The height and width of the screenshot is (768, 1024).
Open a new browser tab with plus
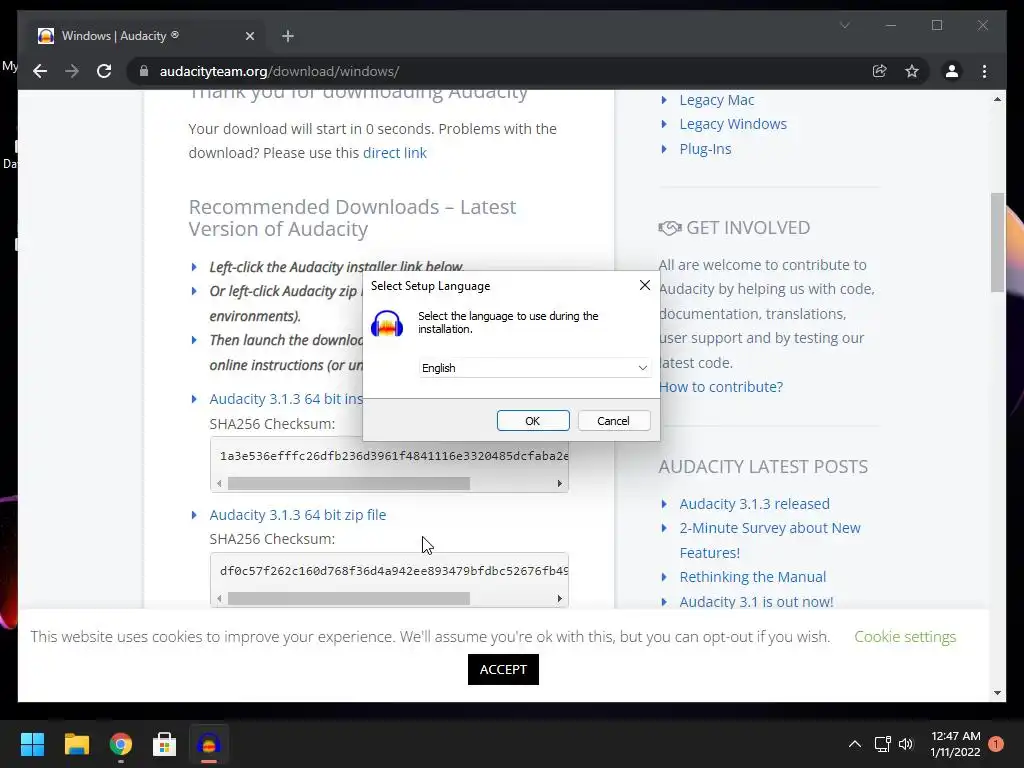(288, 36)
